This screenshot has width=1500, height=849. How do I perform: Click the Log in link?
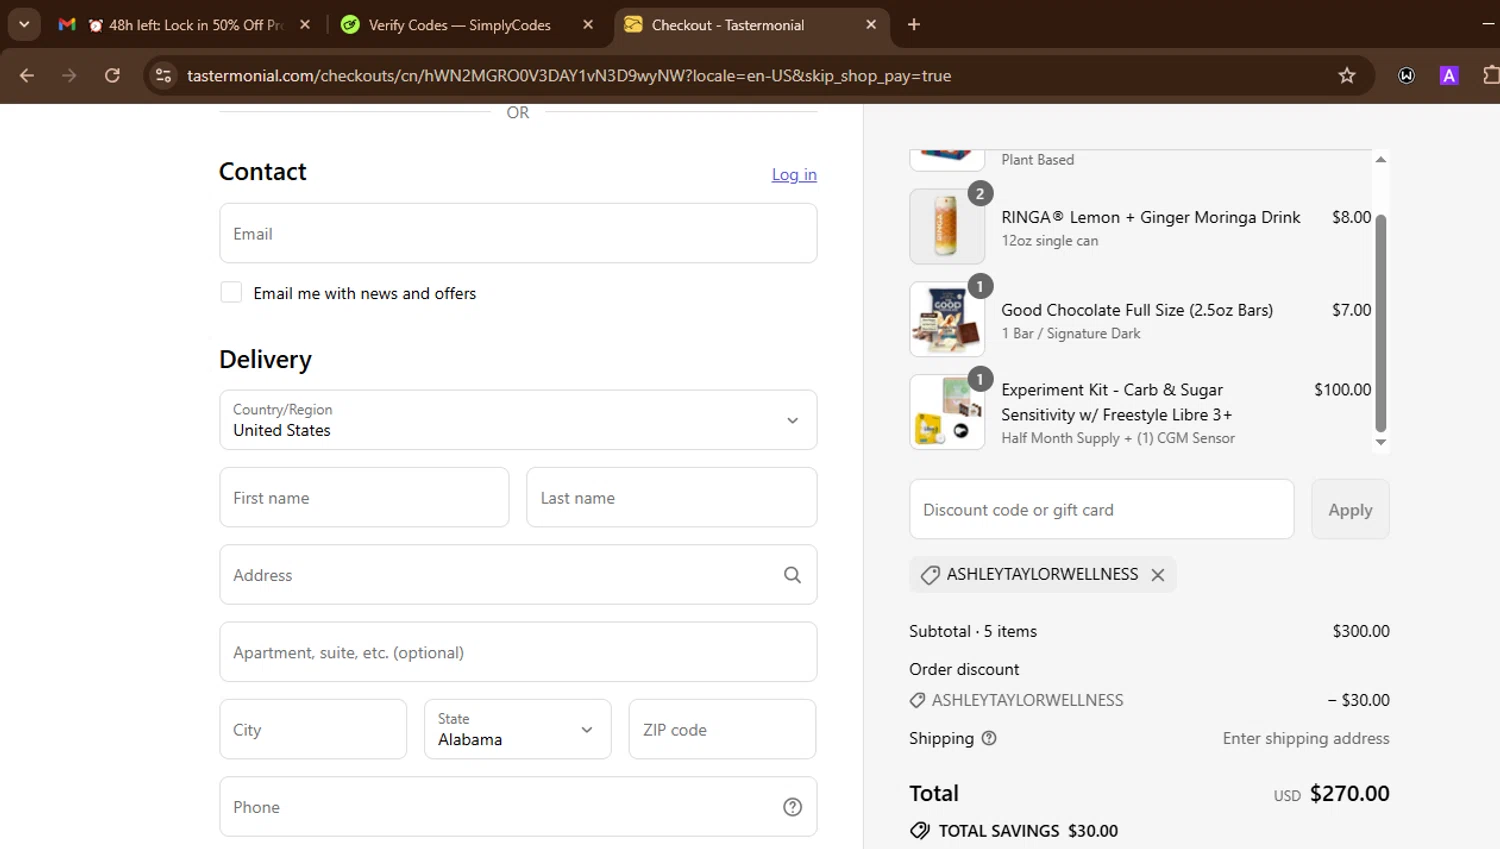pos(794,175)
